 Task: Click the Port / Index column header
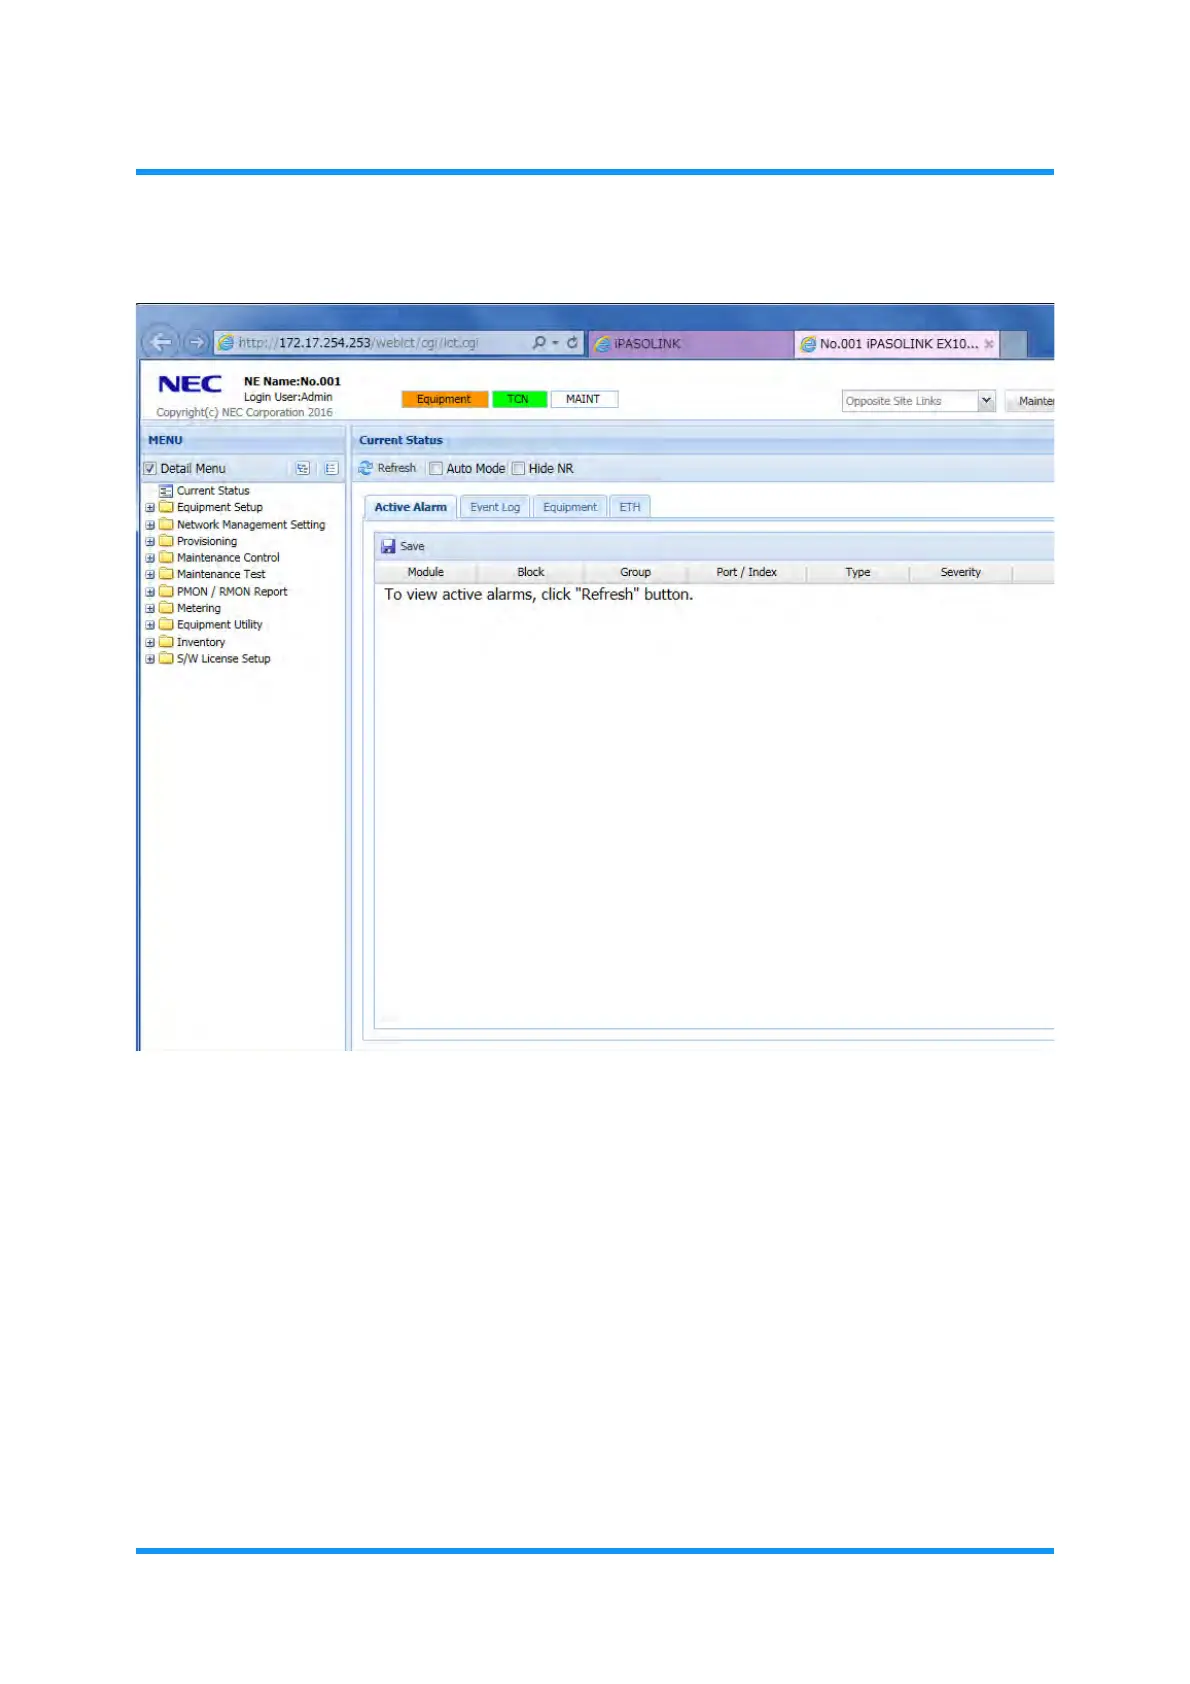pos(747,572)
